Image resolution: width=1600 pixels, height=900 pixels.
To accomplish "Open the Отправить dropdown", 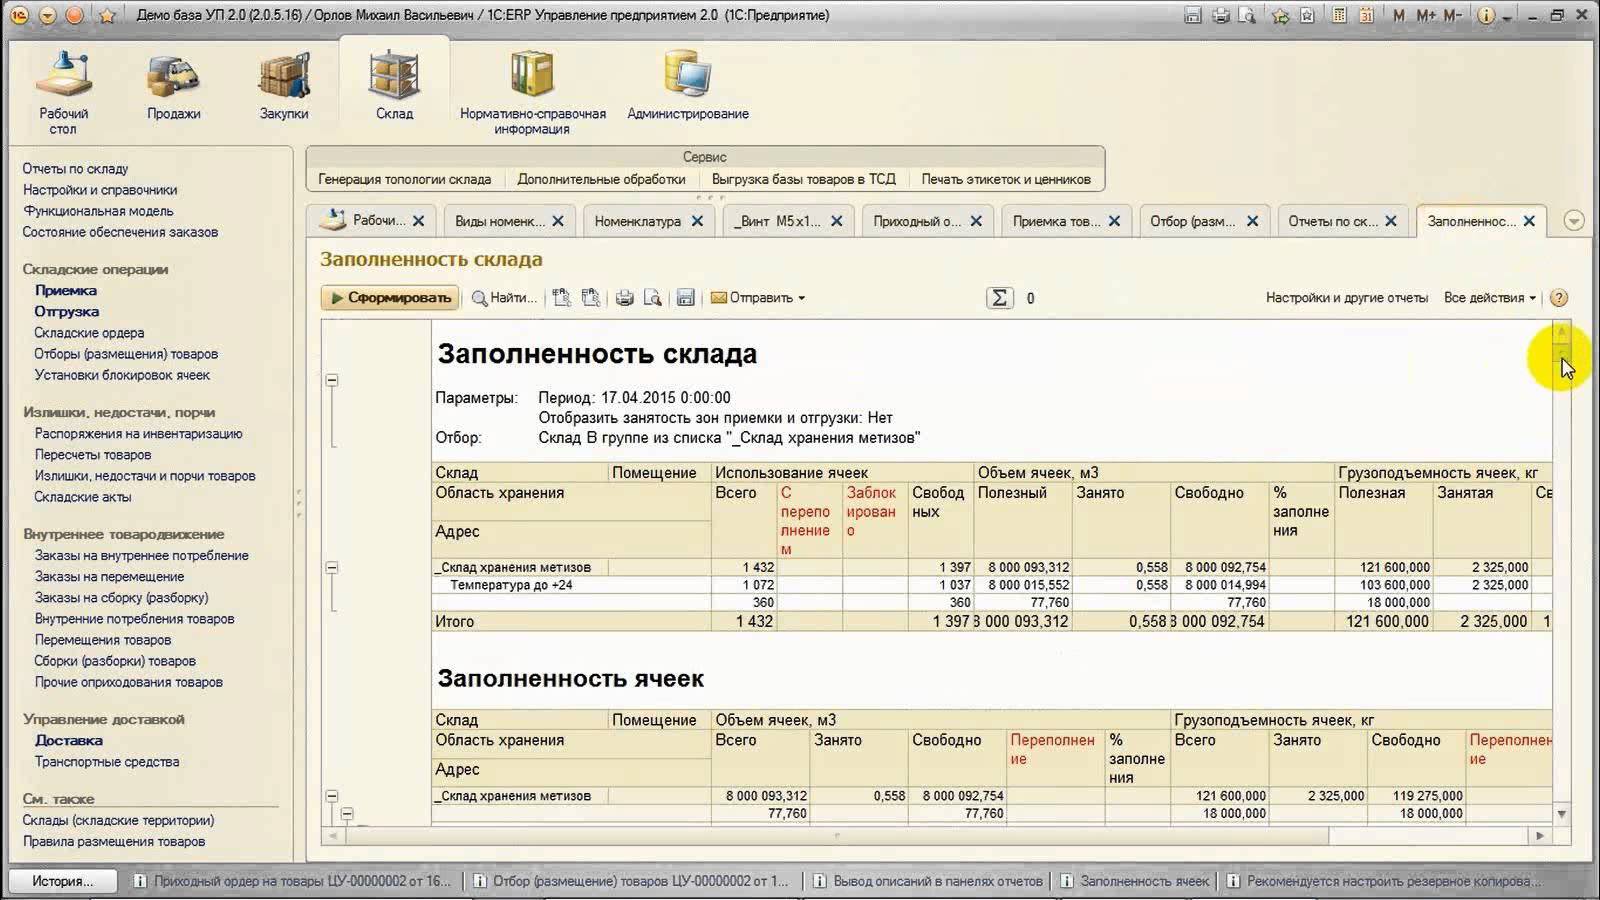I will (760, 297).
